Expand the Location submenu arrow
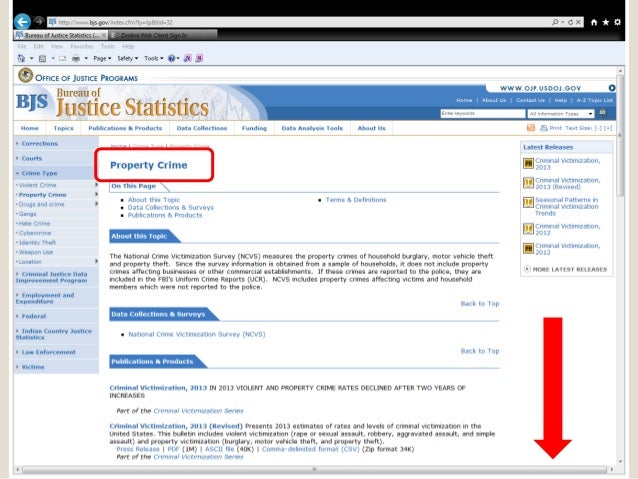The height and width of the screenshot is (479, 638). click(96, 261)
